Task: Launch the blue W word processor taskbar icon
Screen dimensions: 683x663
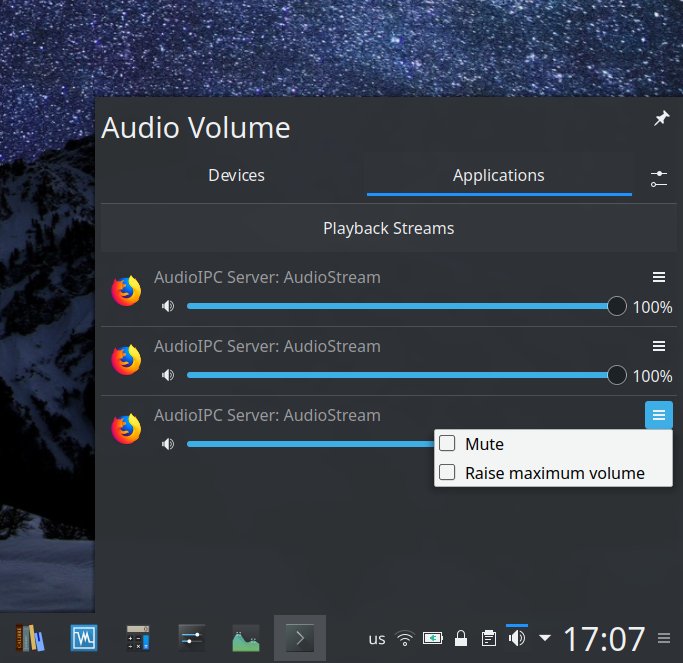Action: pos(84,638)
